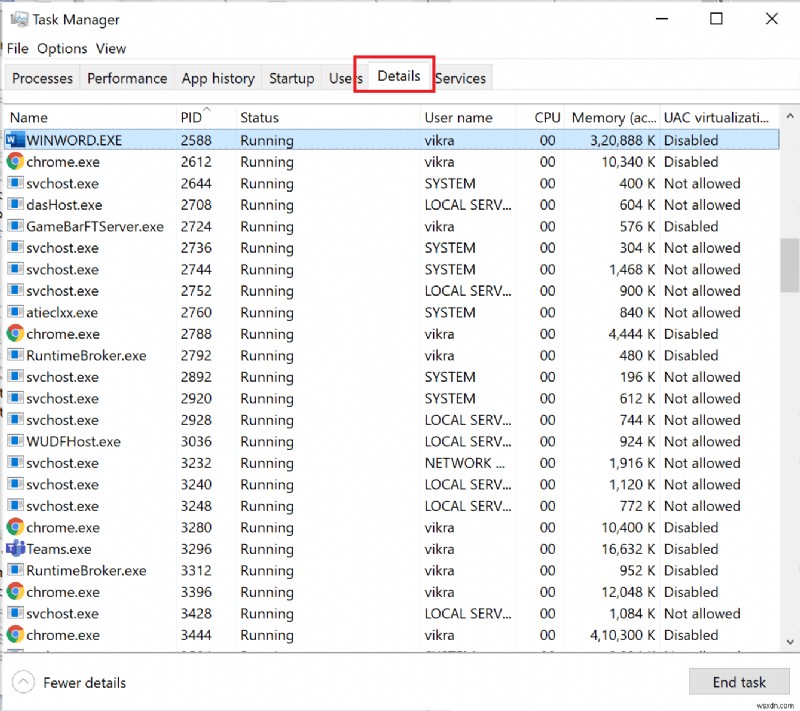Click RuntimeBroker.exe icon in PID 3312 row

click(15, 570)
